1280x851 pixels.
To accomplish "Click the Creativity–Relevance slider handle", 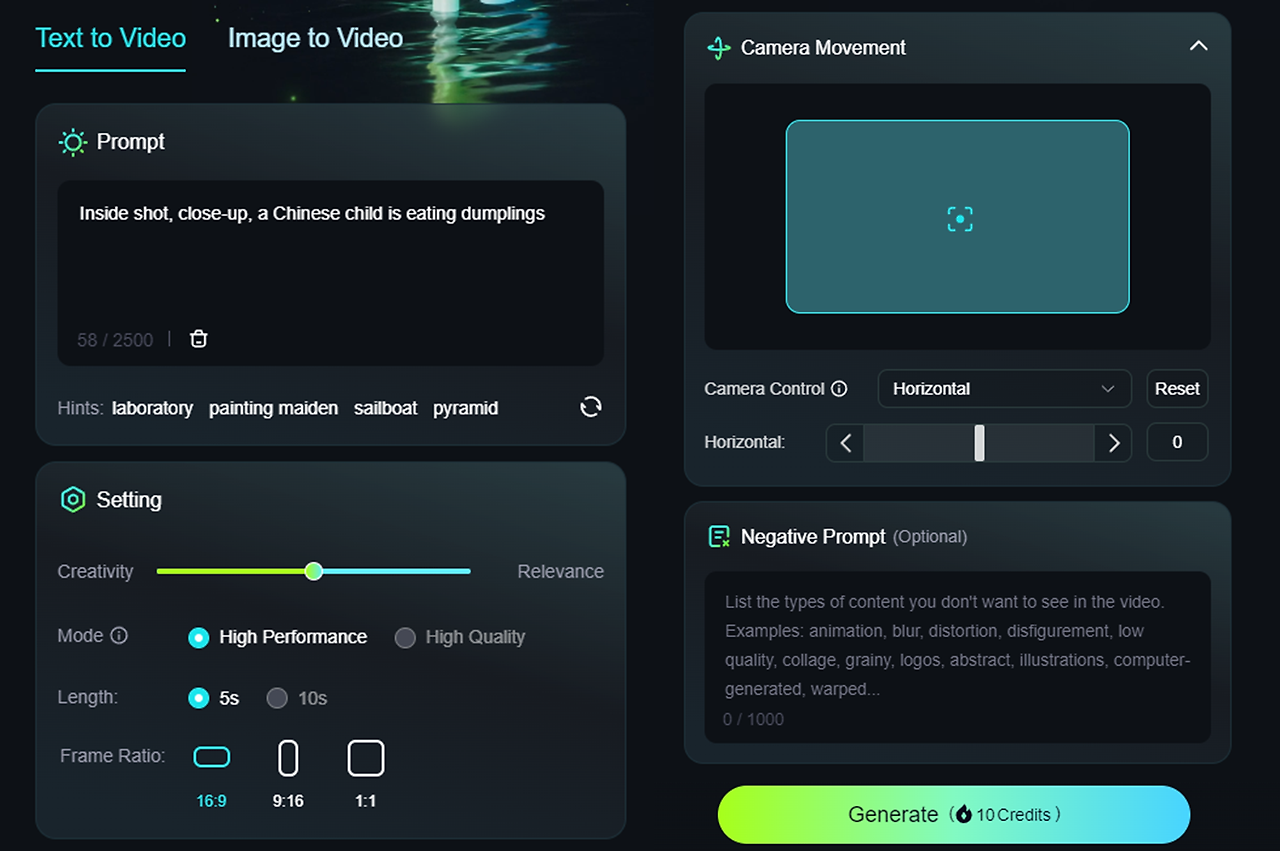I will click(x=314, y=571).
